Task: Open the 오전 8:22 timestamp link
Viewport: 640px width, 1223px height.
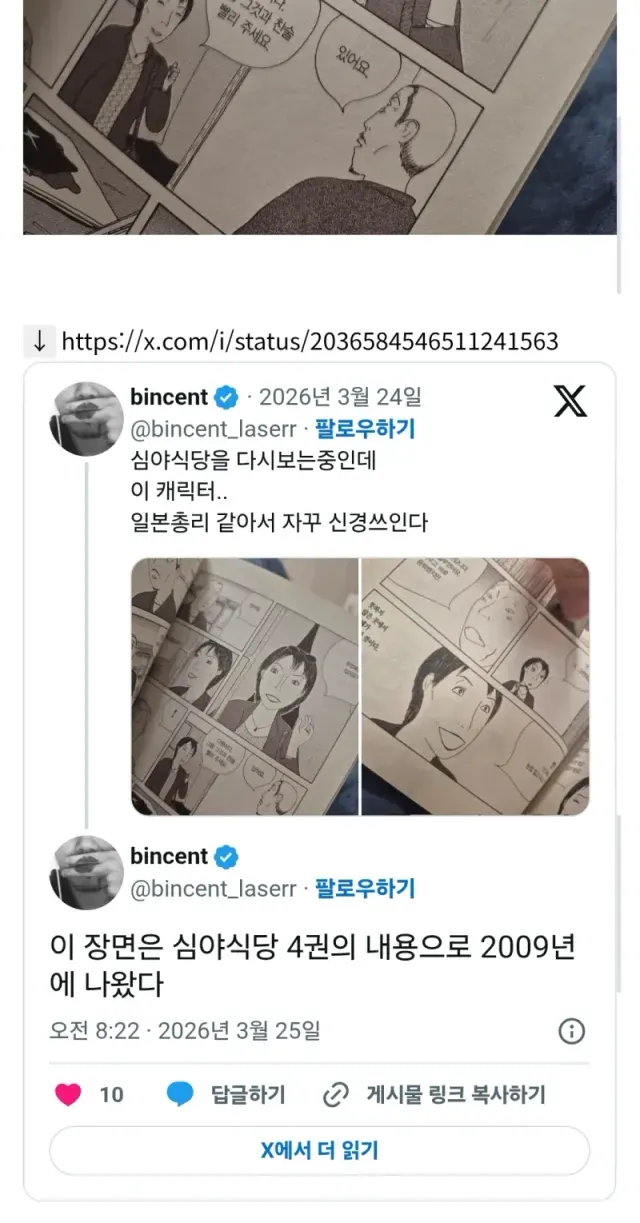Action: pos(95,1030)
